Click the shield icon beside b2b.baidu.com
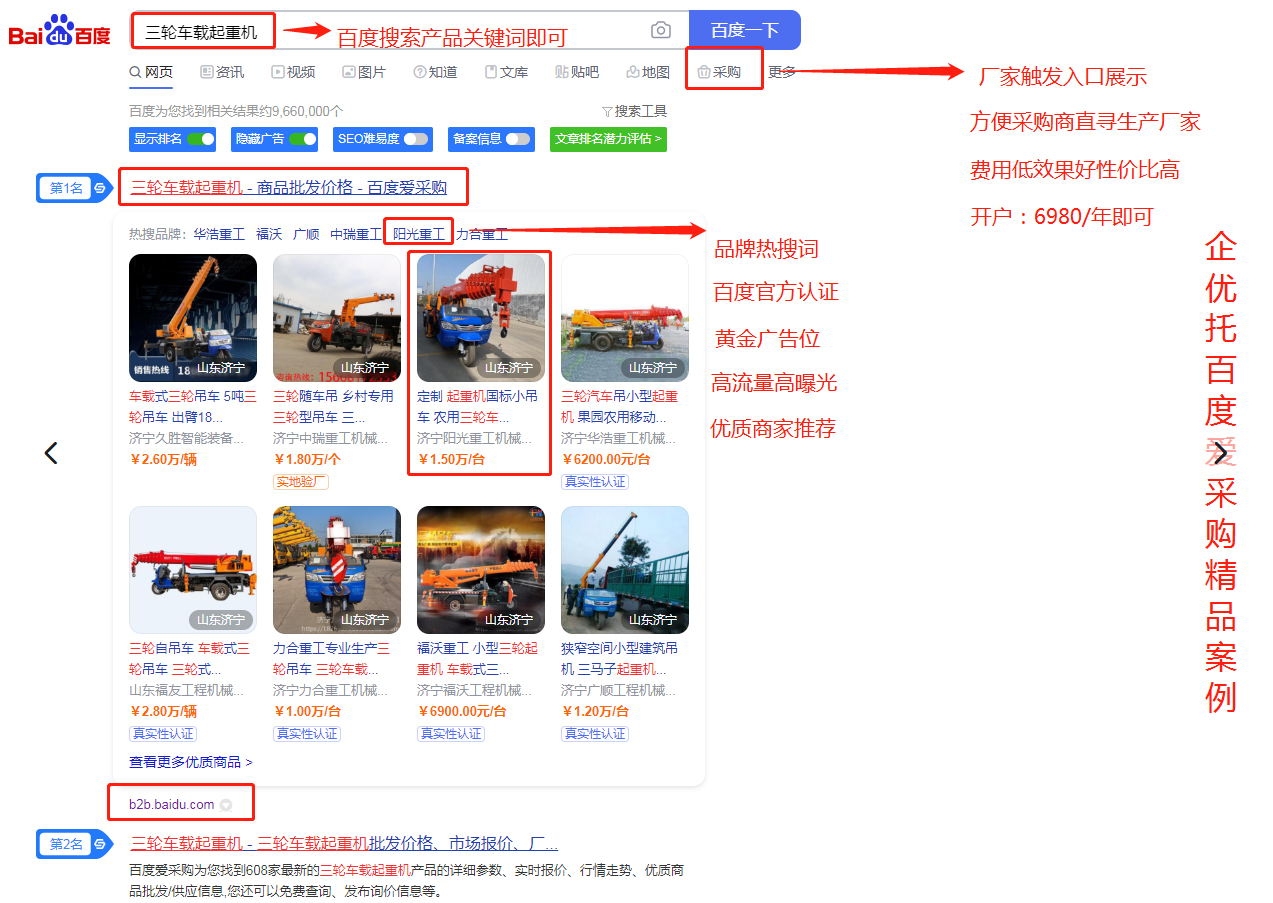The image size is (1273, 903). tap(226, 805)
